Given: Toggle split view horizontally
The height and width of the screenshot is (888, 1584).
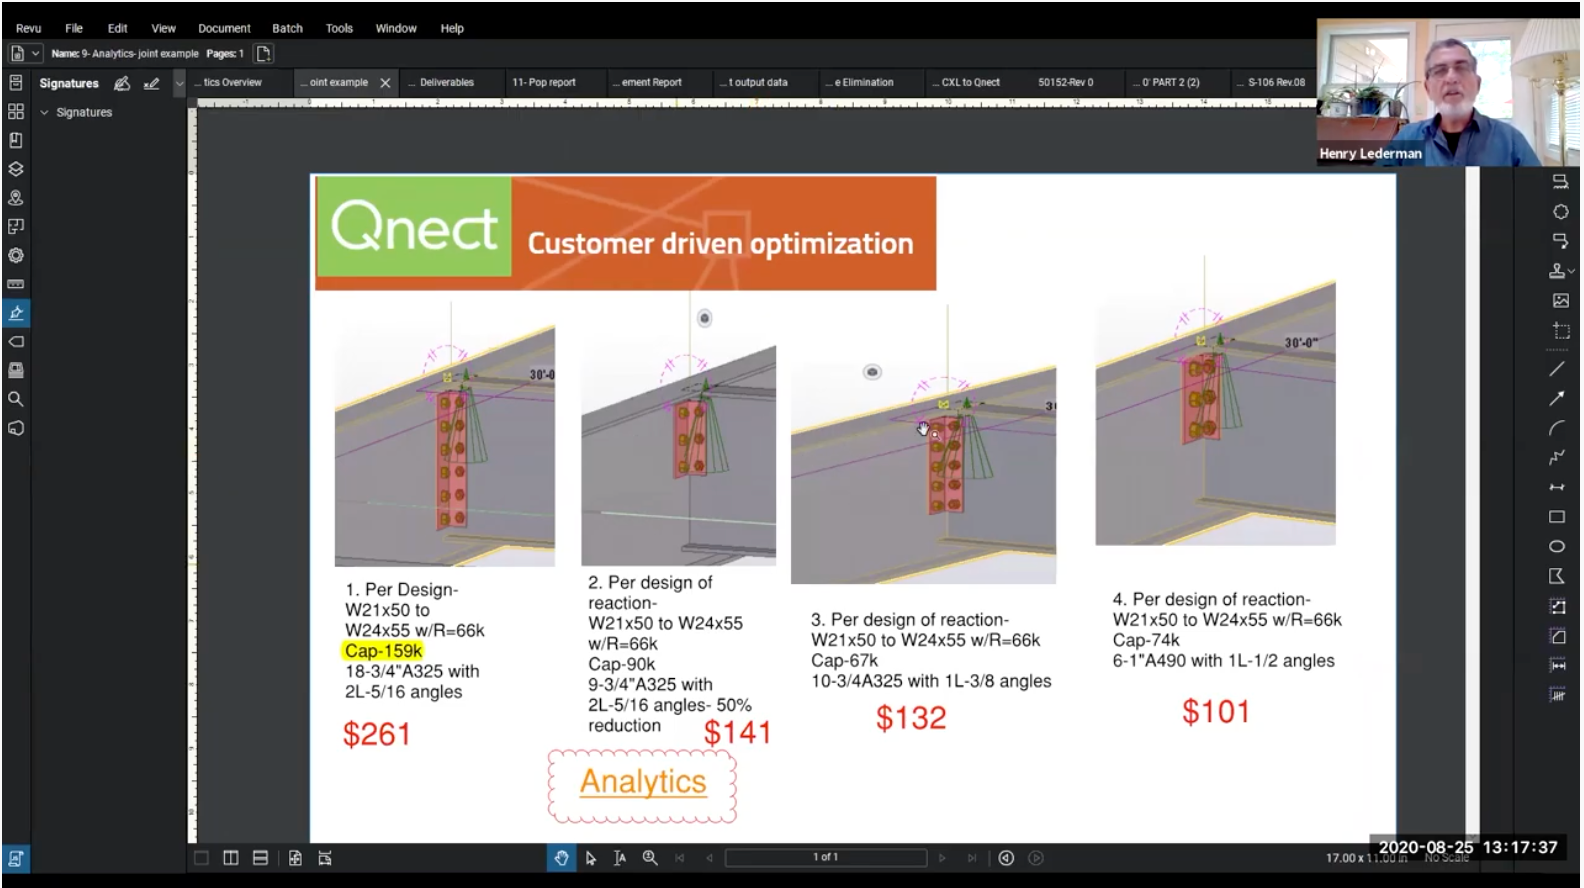Looking at the screenshot, I should coord(260,858).
